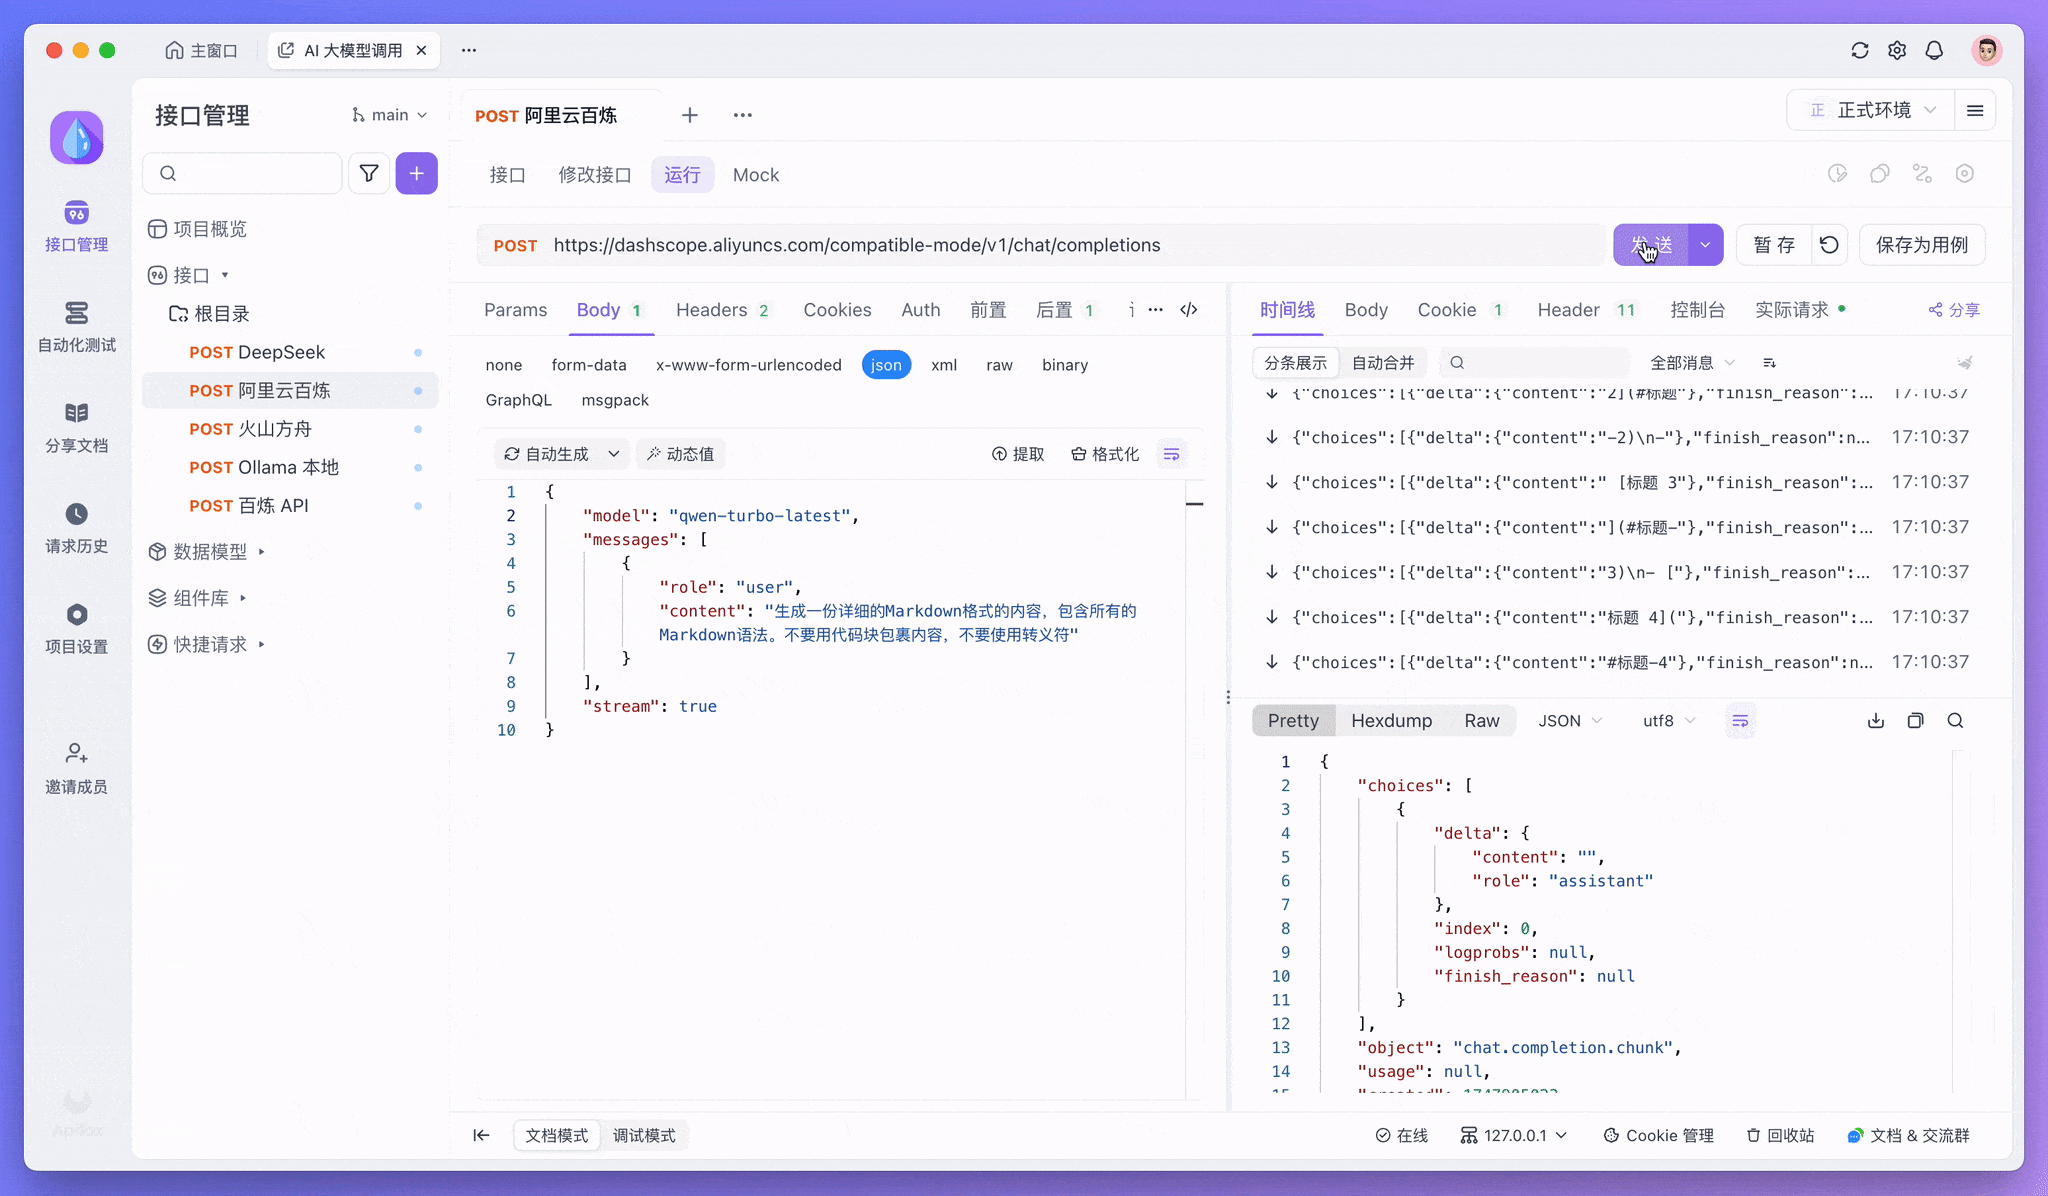The height and width of the screenshot is (1196, 2048).
Task: Click the filter icon next to search
Action: coord(368,173)
